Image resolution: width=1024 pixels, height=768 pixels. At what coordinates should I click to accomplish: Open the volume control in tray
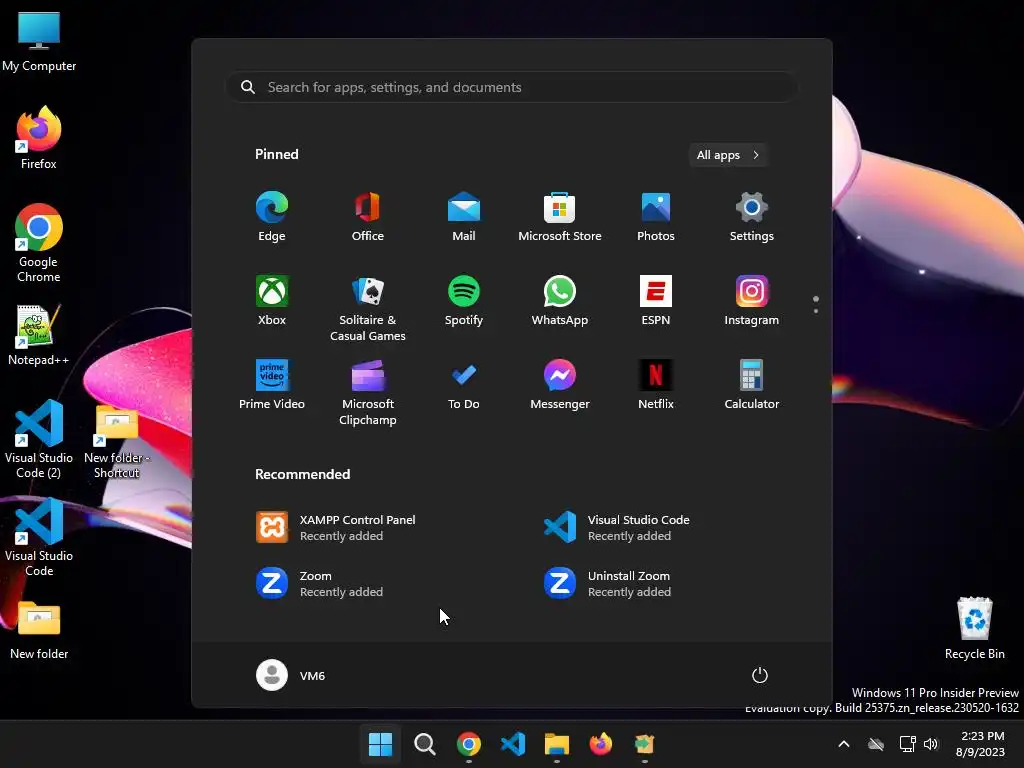point(931,744)
